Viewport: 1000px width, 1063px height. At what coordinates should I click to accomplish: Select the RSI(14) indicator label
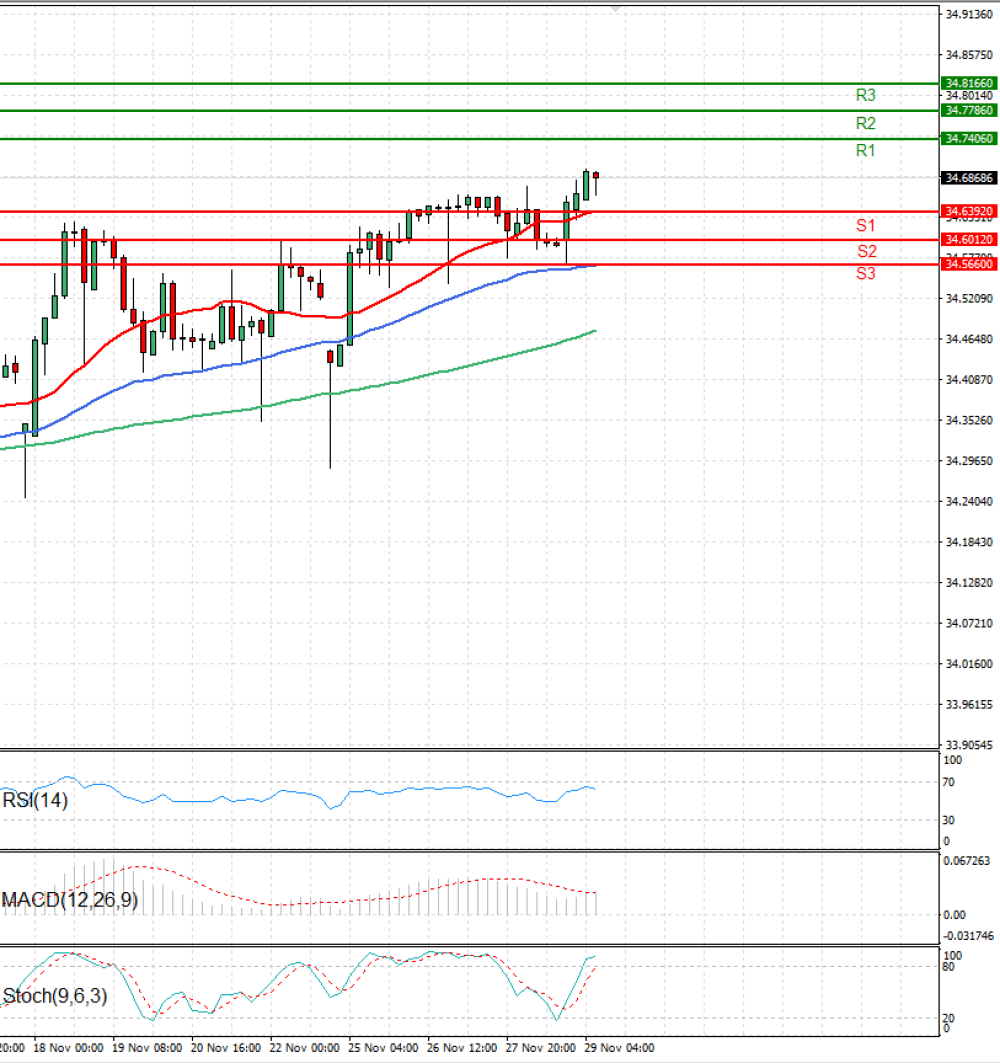[35, 801]
